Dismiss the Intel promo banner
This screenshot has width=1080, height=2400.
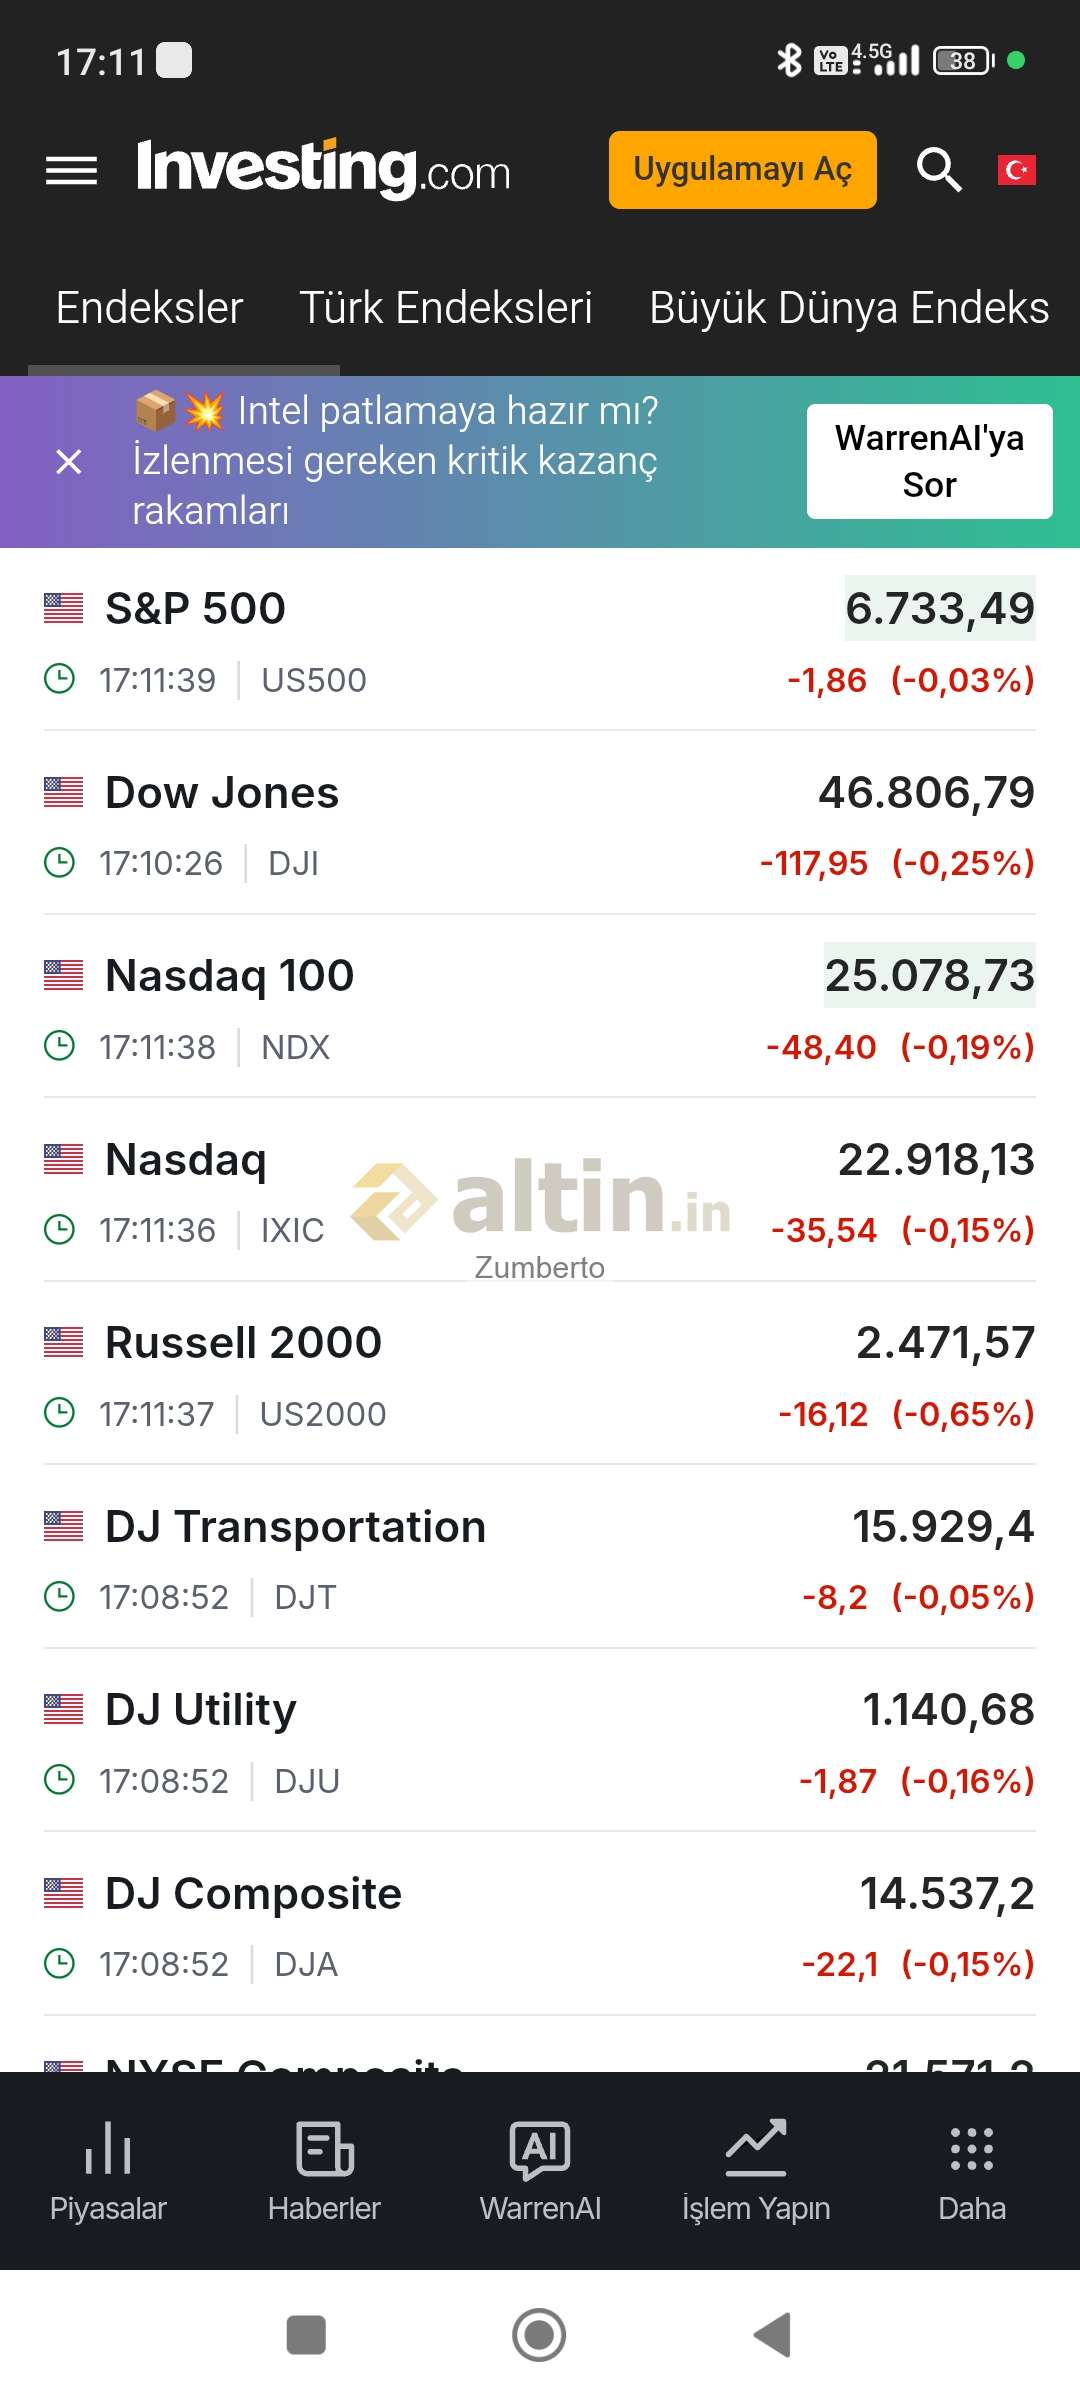(69, 462)
